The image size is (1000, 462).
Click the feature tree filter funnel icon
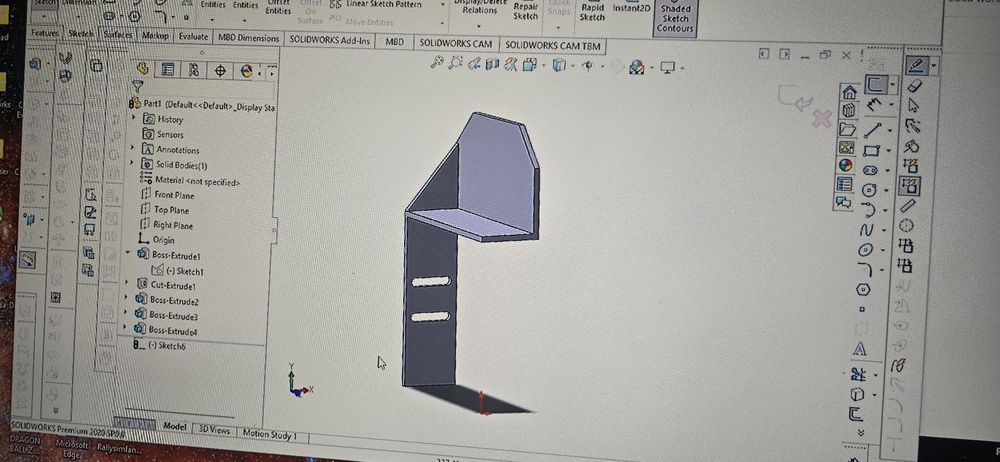click(x=137, y=86)
